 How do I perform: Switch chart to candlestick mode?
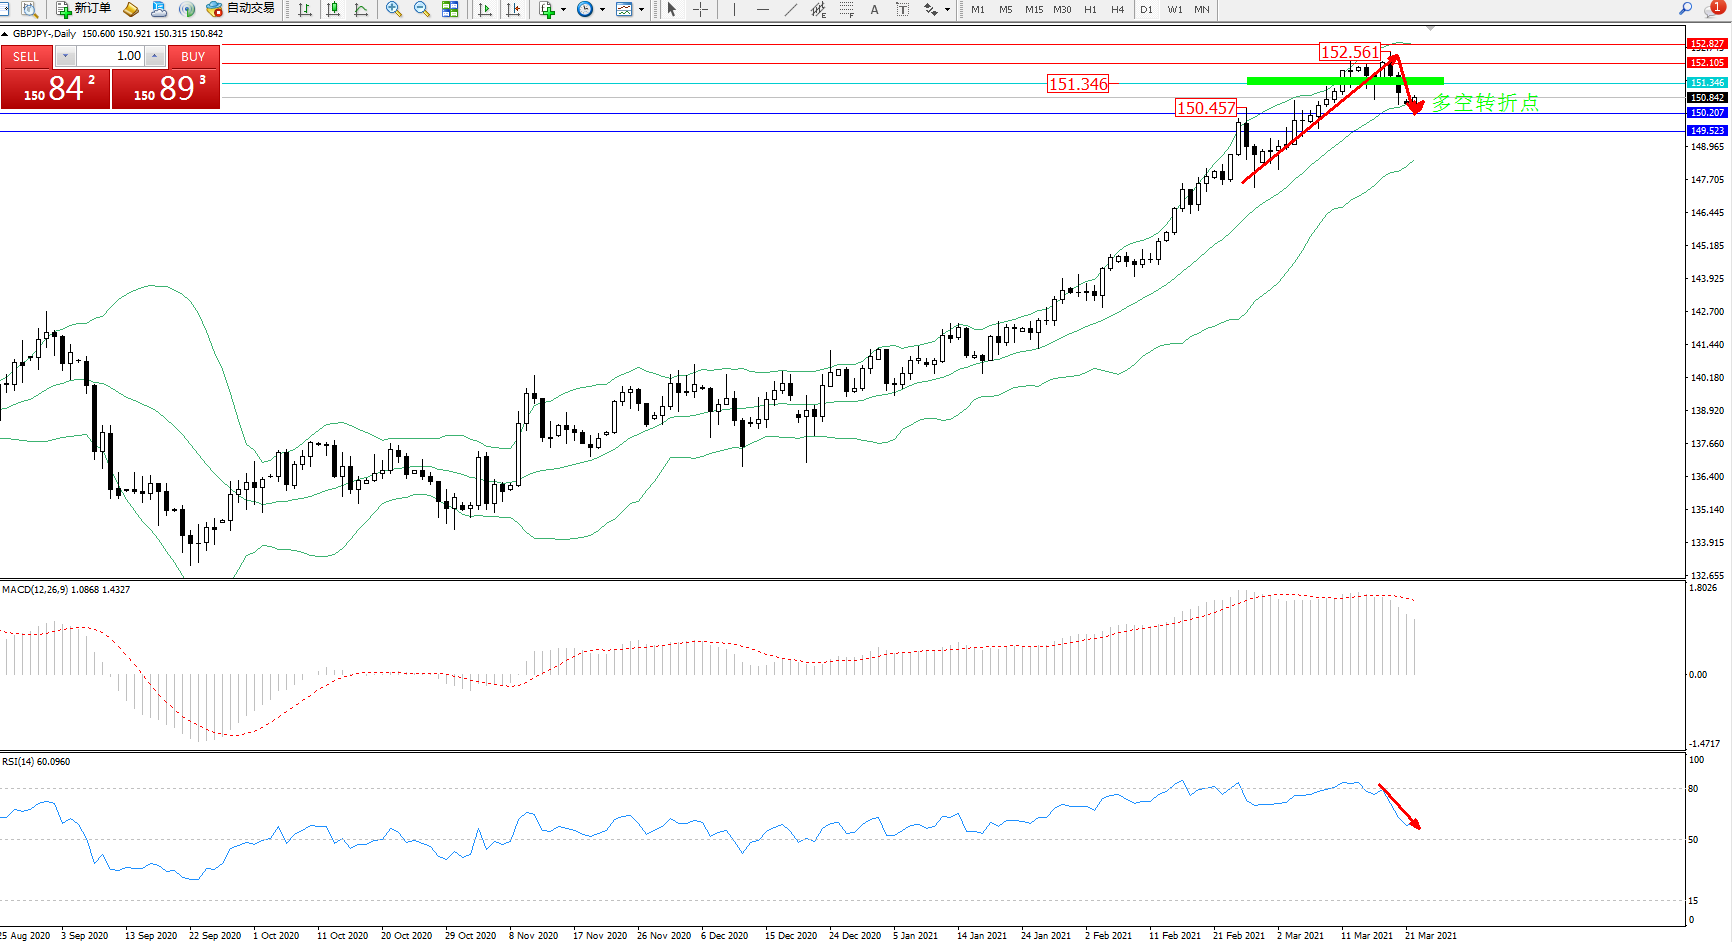333,9
